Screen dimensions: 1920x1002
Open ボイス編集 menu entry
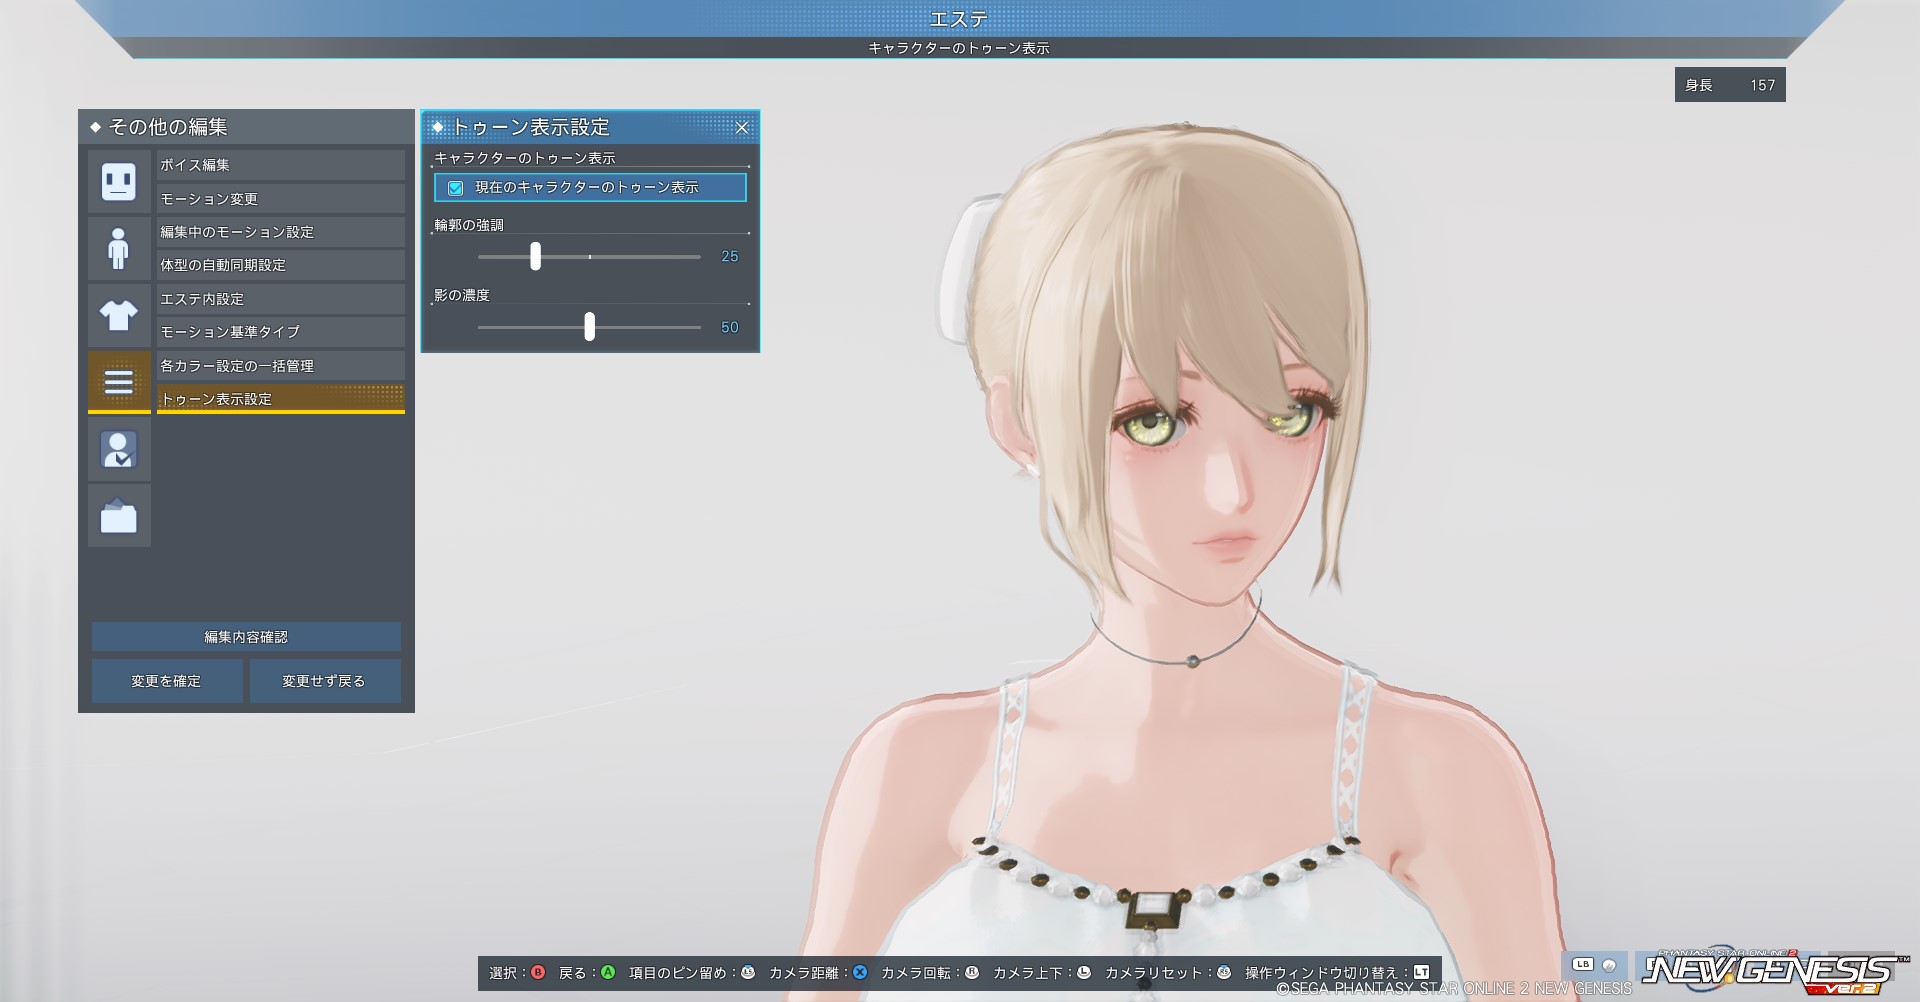pyautogui.click(x=280, y=165)
